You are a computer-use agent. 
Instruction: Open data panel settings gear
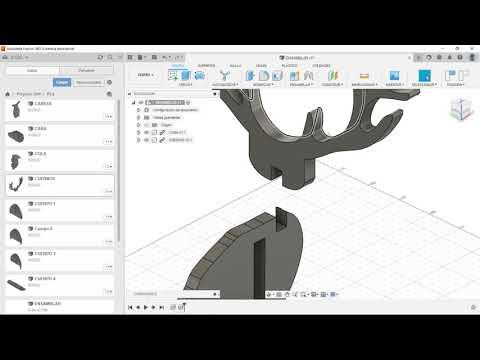tap(109, 82)
